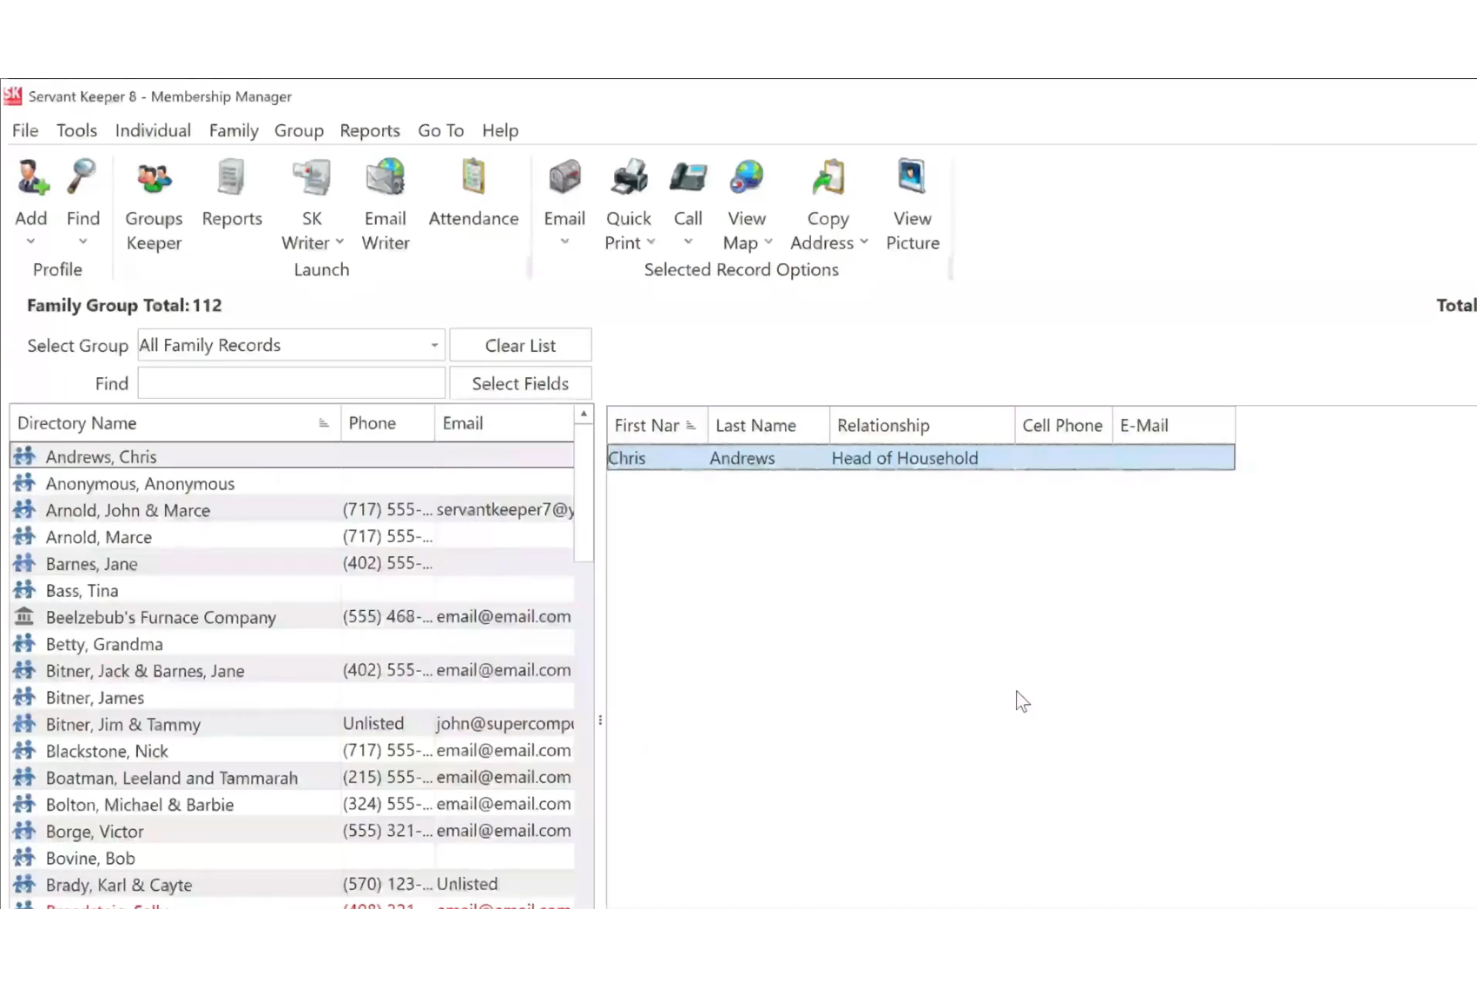Screen dimensions: 1480x987
Task: Click the Phone column header
Action: click(x=388, y=423)
